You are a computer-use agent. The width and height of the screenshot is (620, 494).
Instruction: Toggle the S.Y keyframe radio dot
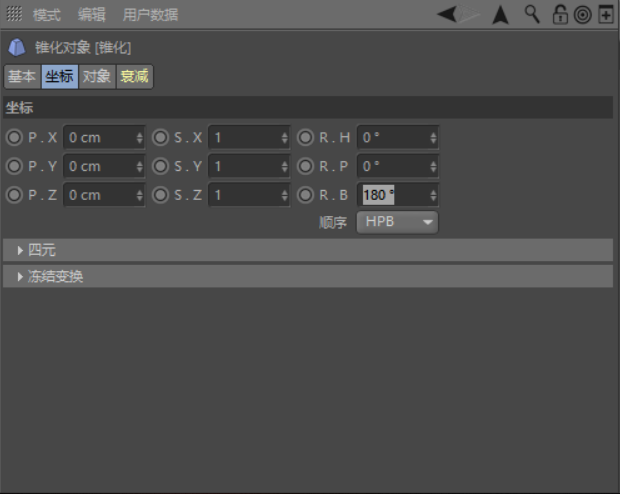160,166
